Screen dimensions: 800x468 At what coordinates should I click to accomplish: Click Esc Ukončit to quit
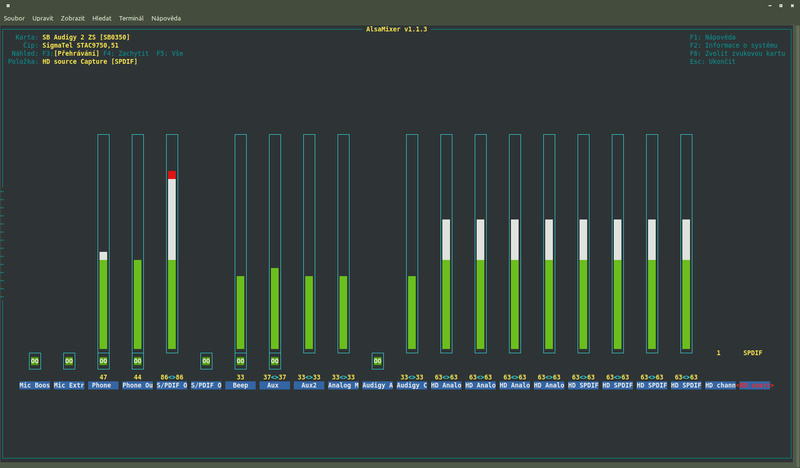pos(713,61)
